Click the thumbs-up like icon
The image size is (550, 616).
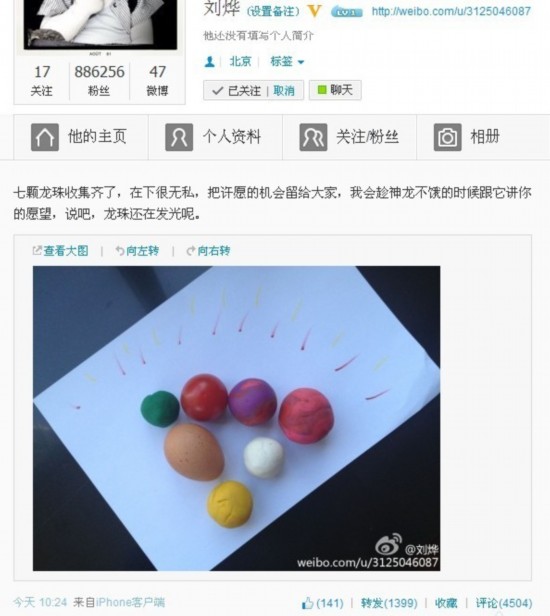click(307, 603)
